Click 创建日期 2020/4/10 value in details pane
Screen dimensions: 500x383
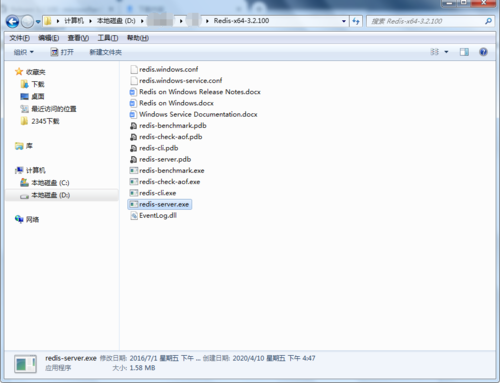(x=274, y=358)
